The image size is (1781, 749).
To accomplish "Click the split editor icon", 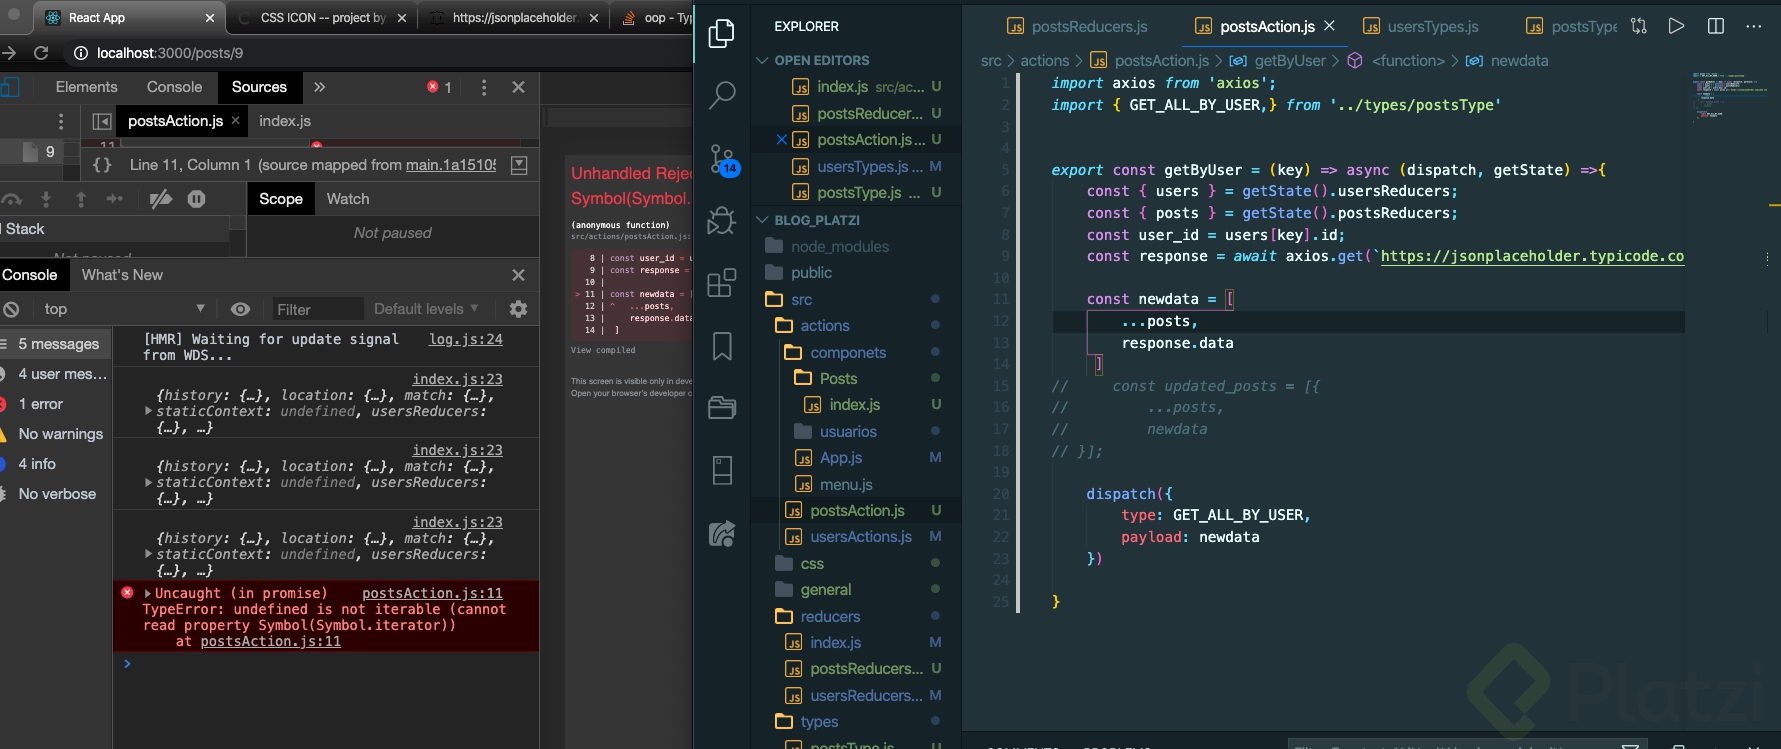I will click(1716, 26).
